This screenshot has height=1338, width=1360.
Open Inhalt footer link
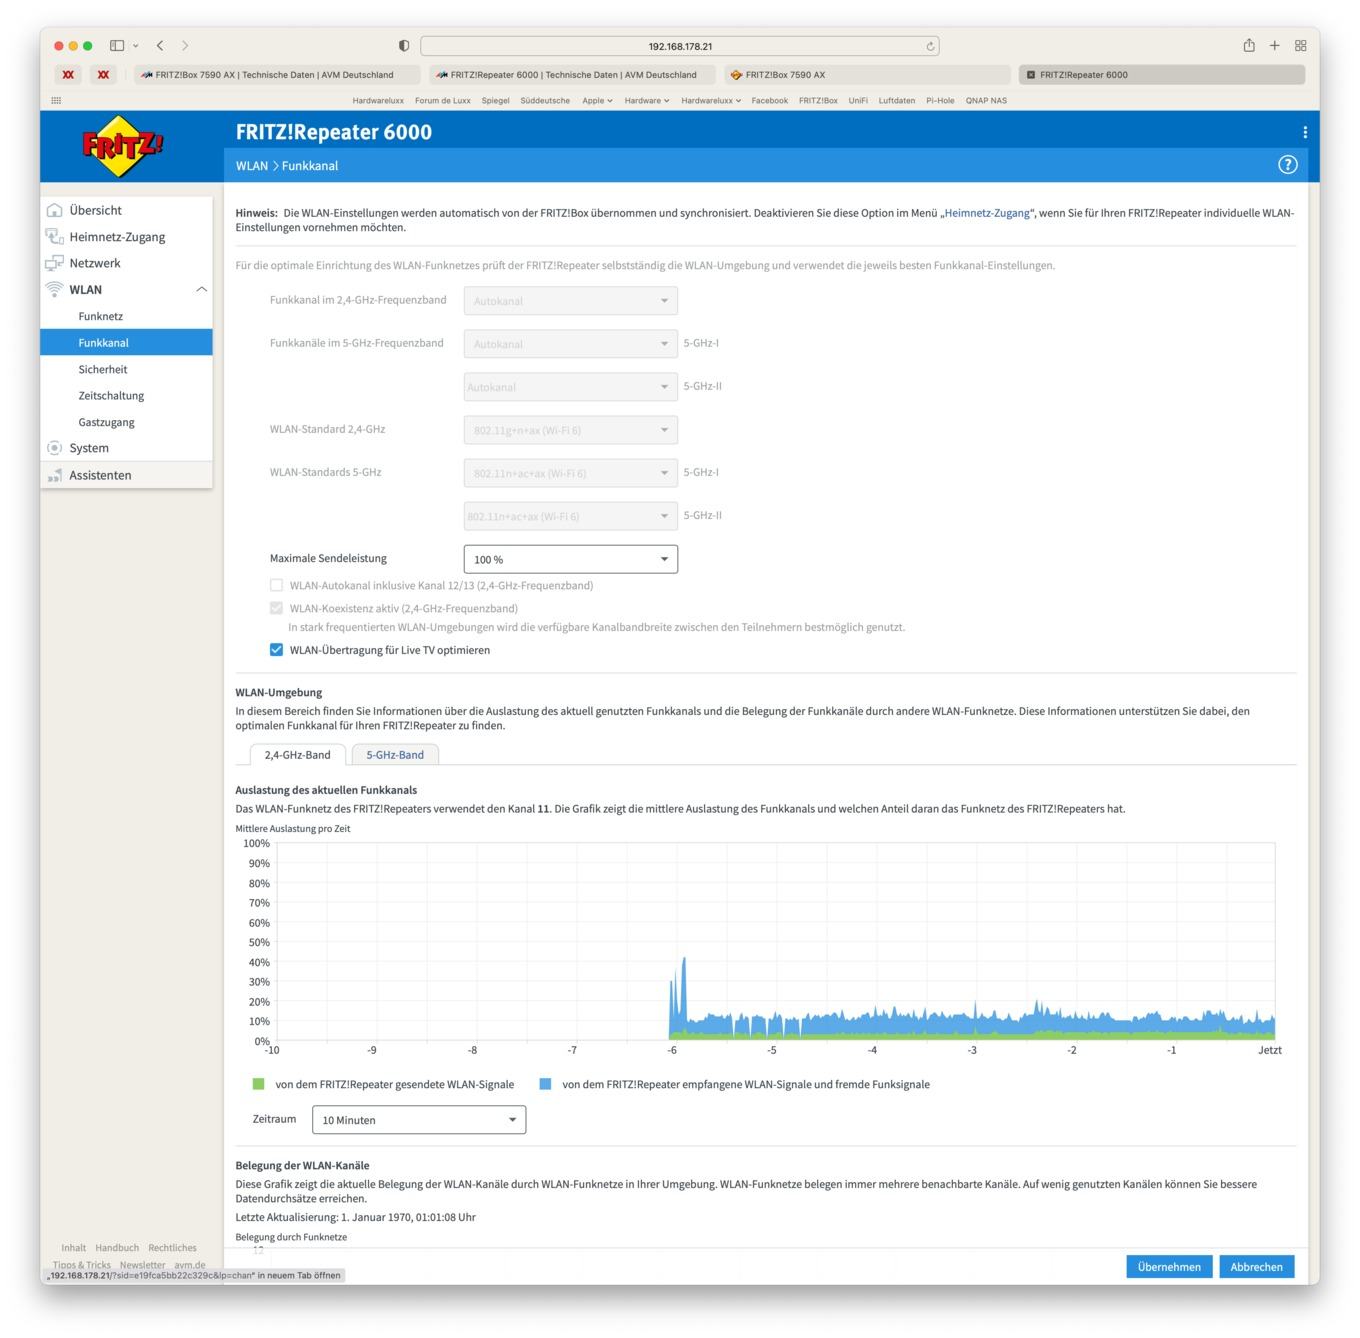click(x=73, y=1248)
